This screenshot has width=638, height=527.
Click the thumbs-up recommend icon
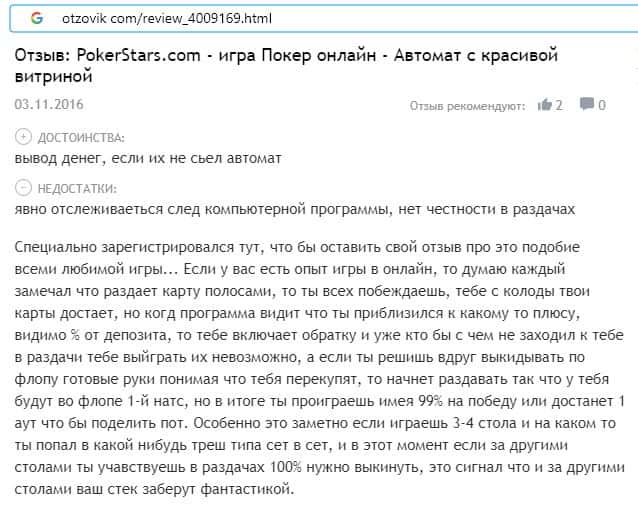click(545, 104)
